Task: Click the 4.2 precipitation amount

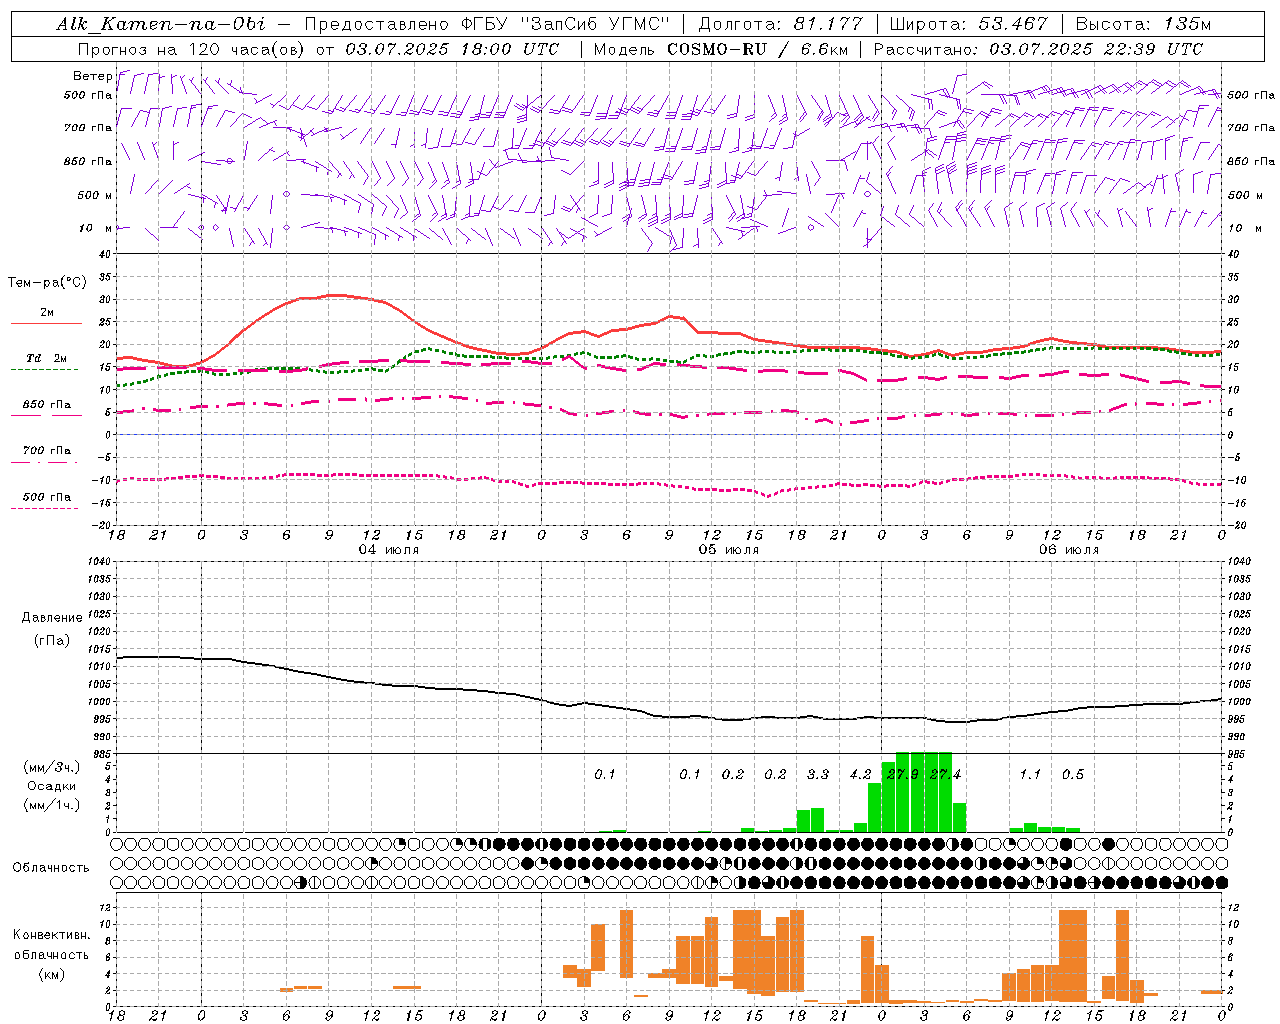Action: (x=860, y=774)
